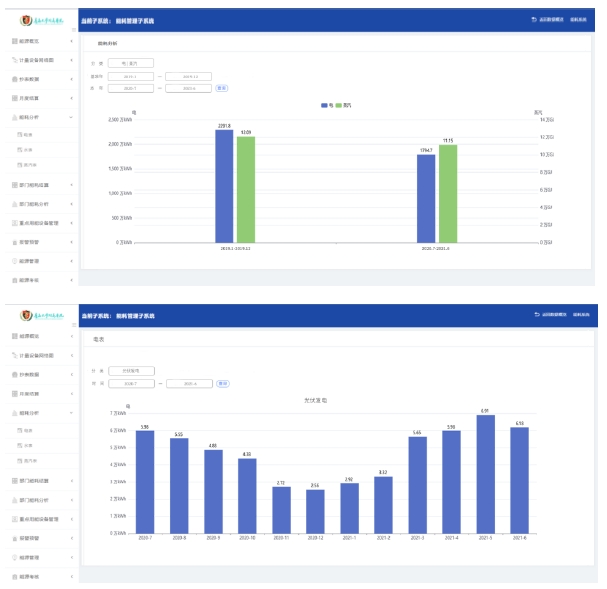Click the 报警预警 sidebar icon on the 电表 page
Screen dimensions: 607x589
(x=15, y=539)
